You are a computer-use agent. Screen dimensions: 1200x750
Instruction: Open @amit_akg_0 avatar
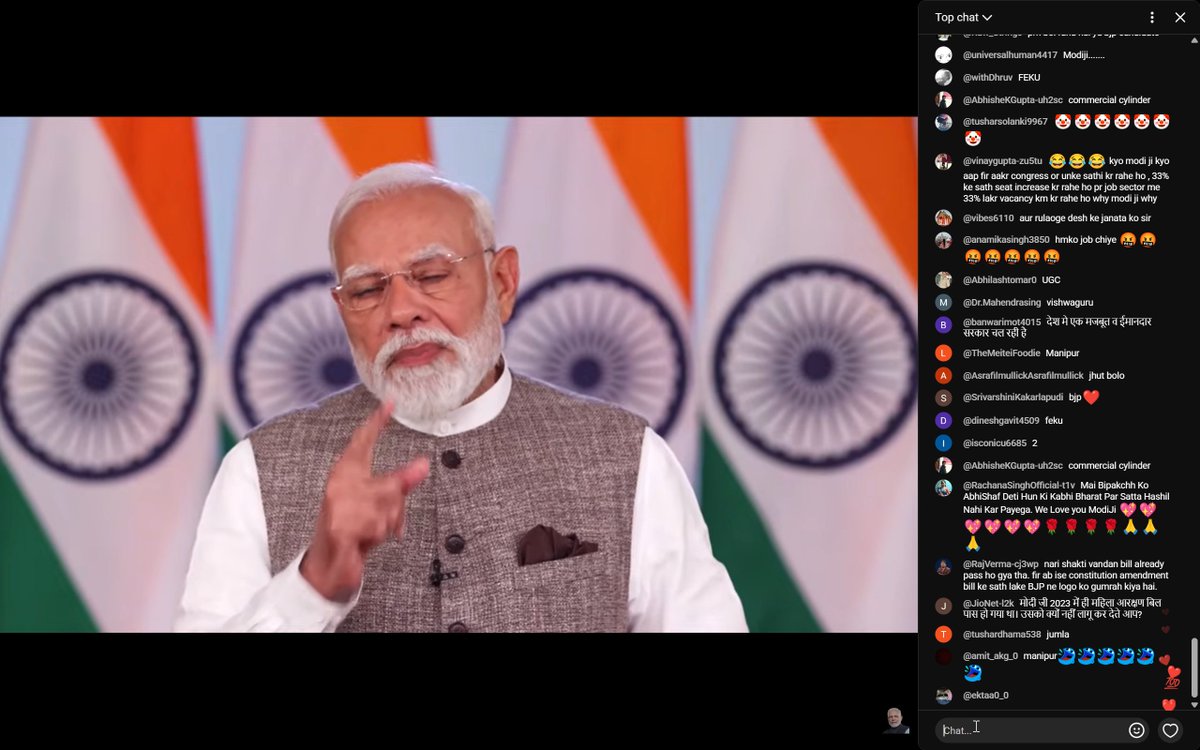coord(943,657)
